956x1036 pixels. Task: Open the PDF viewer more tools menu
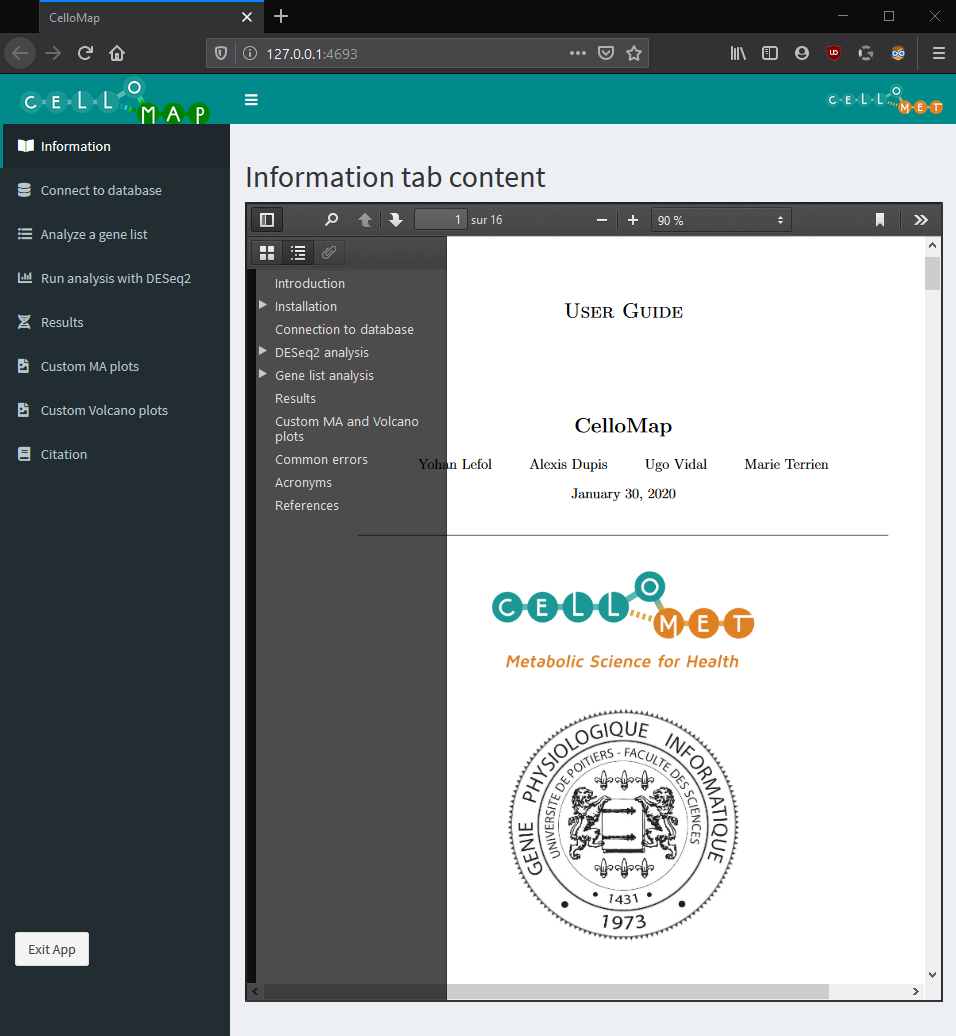pyautogui.click(x=921, y=220)
